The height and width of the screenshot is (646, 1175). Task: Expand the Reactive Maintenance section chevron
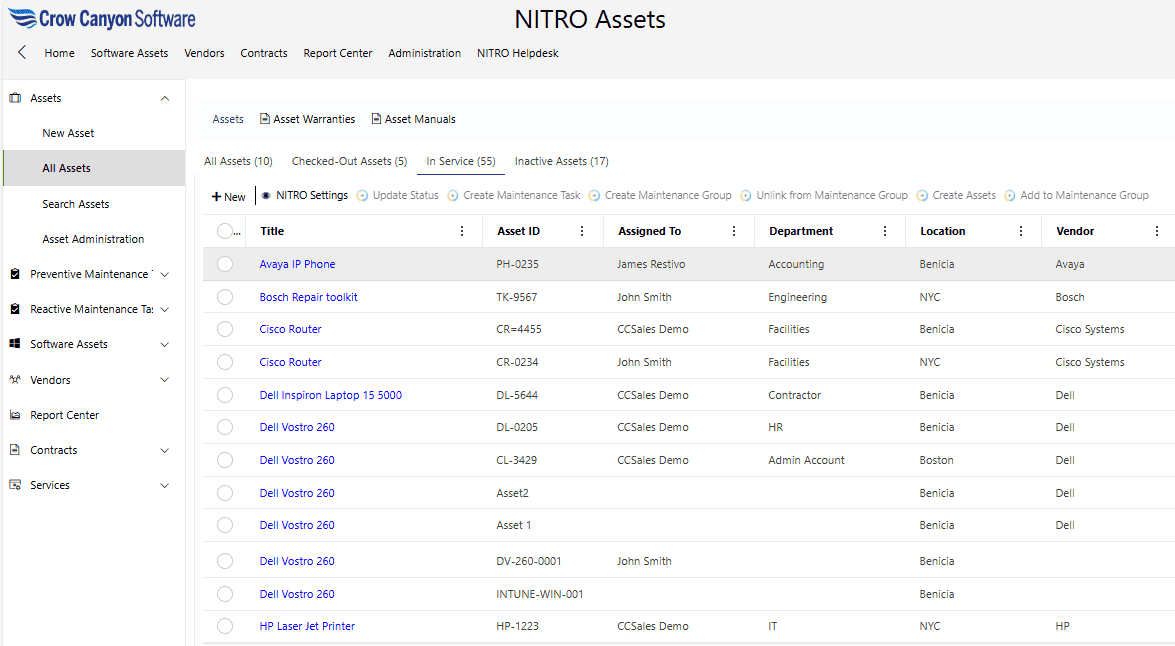pos(165,309)
